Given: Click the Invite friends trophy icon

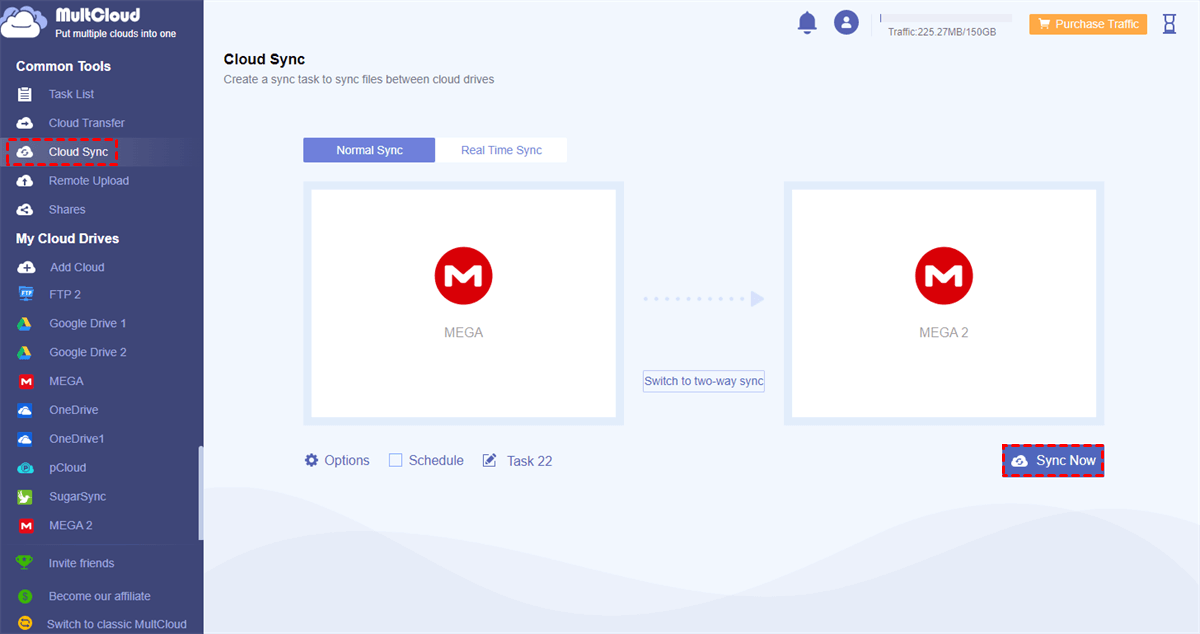Looking at the screenshot, I should click(x=25, y=563).
